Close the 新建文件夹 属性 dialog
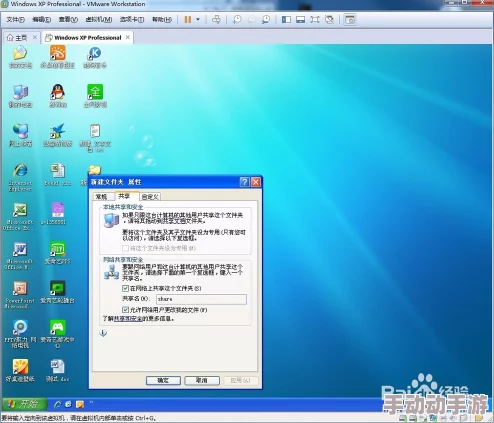Image resolution: width=494 pixels, height=423 pixels. coord(256,182)
